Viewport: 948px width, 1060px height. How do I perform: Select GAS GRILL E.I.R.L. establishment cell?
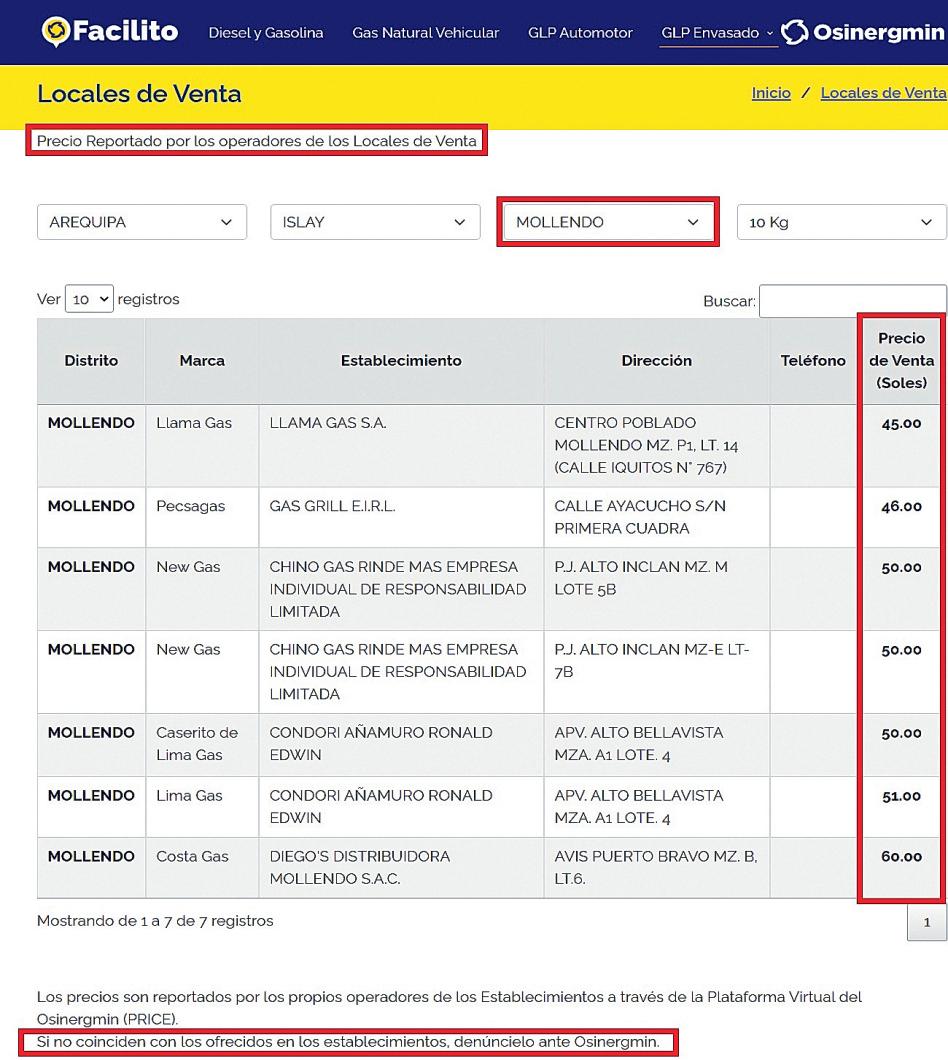click(401, 517)
